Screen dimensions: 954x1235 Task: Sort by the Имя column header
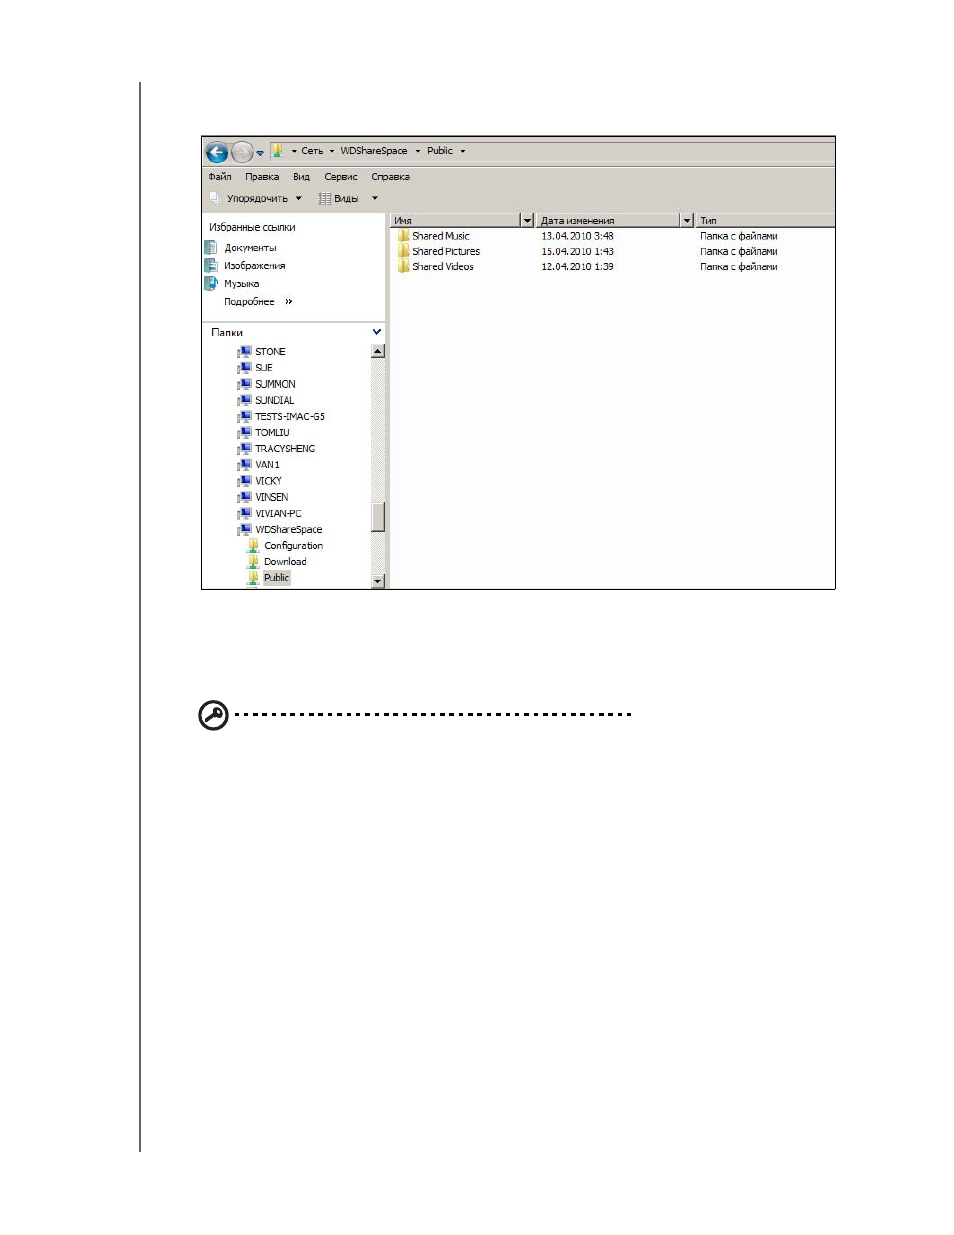[x=455, y=220]
